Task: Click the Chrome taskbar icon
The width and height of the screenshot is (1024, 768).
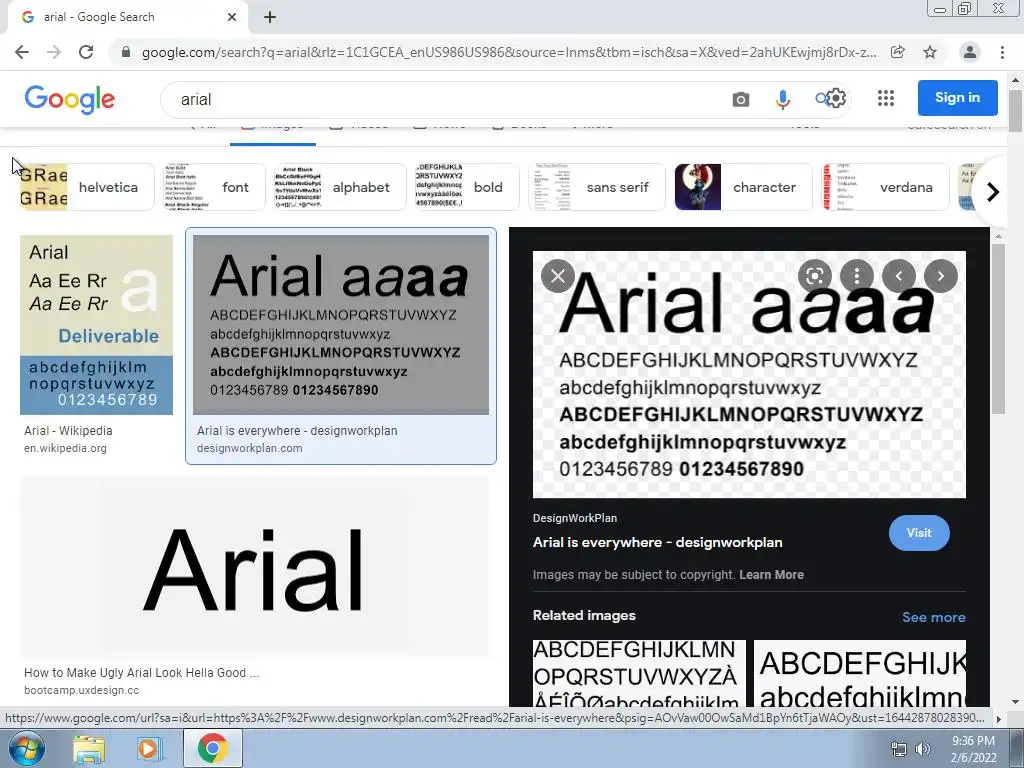Action: 213,748
